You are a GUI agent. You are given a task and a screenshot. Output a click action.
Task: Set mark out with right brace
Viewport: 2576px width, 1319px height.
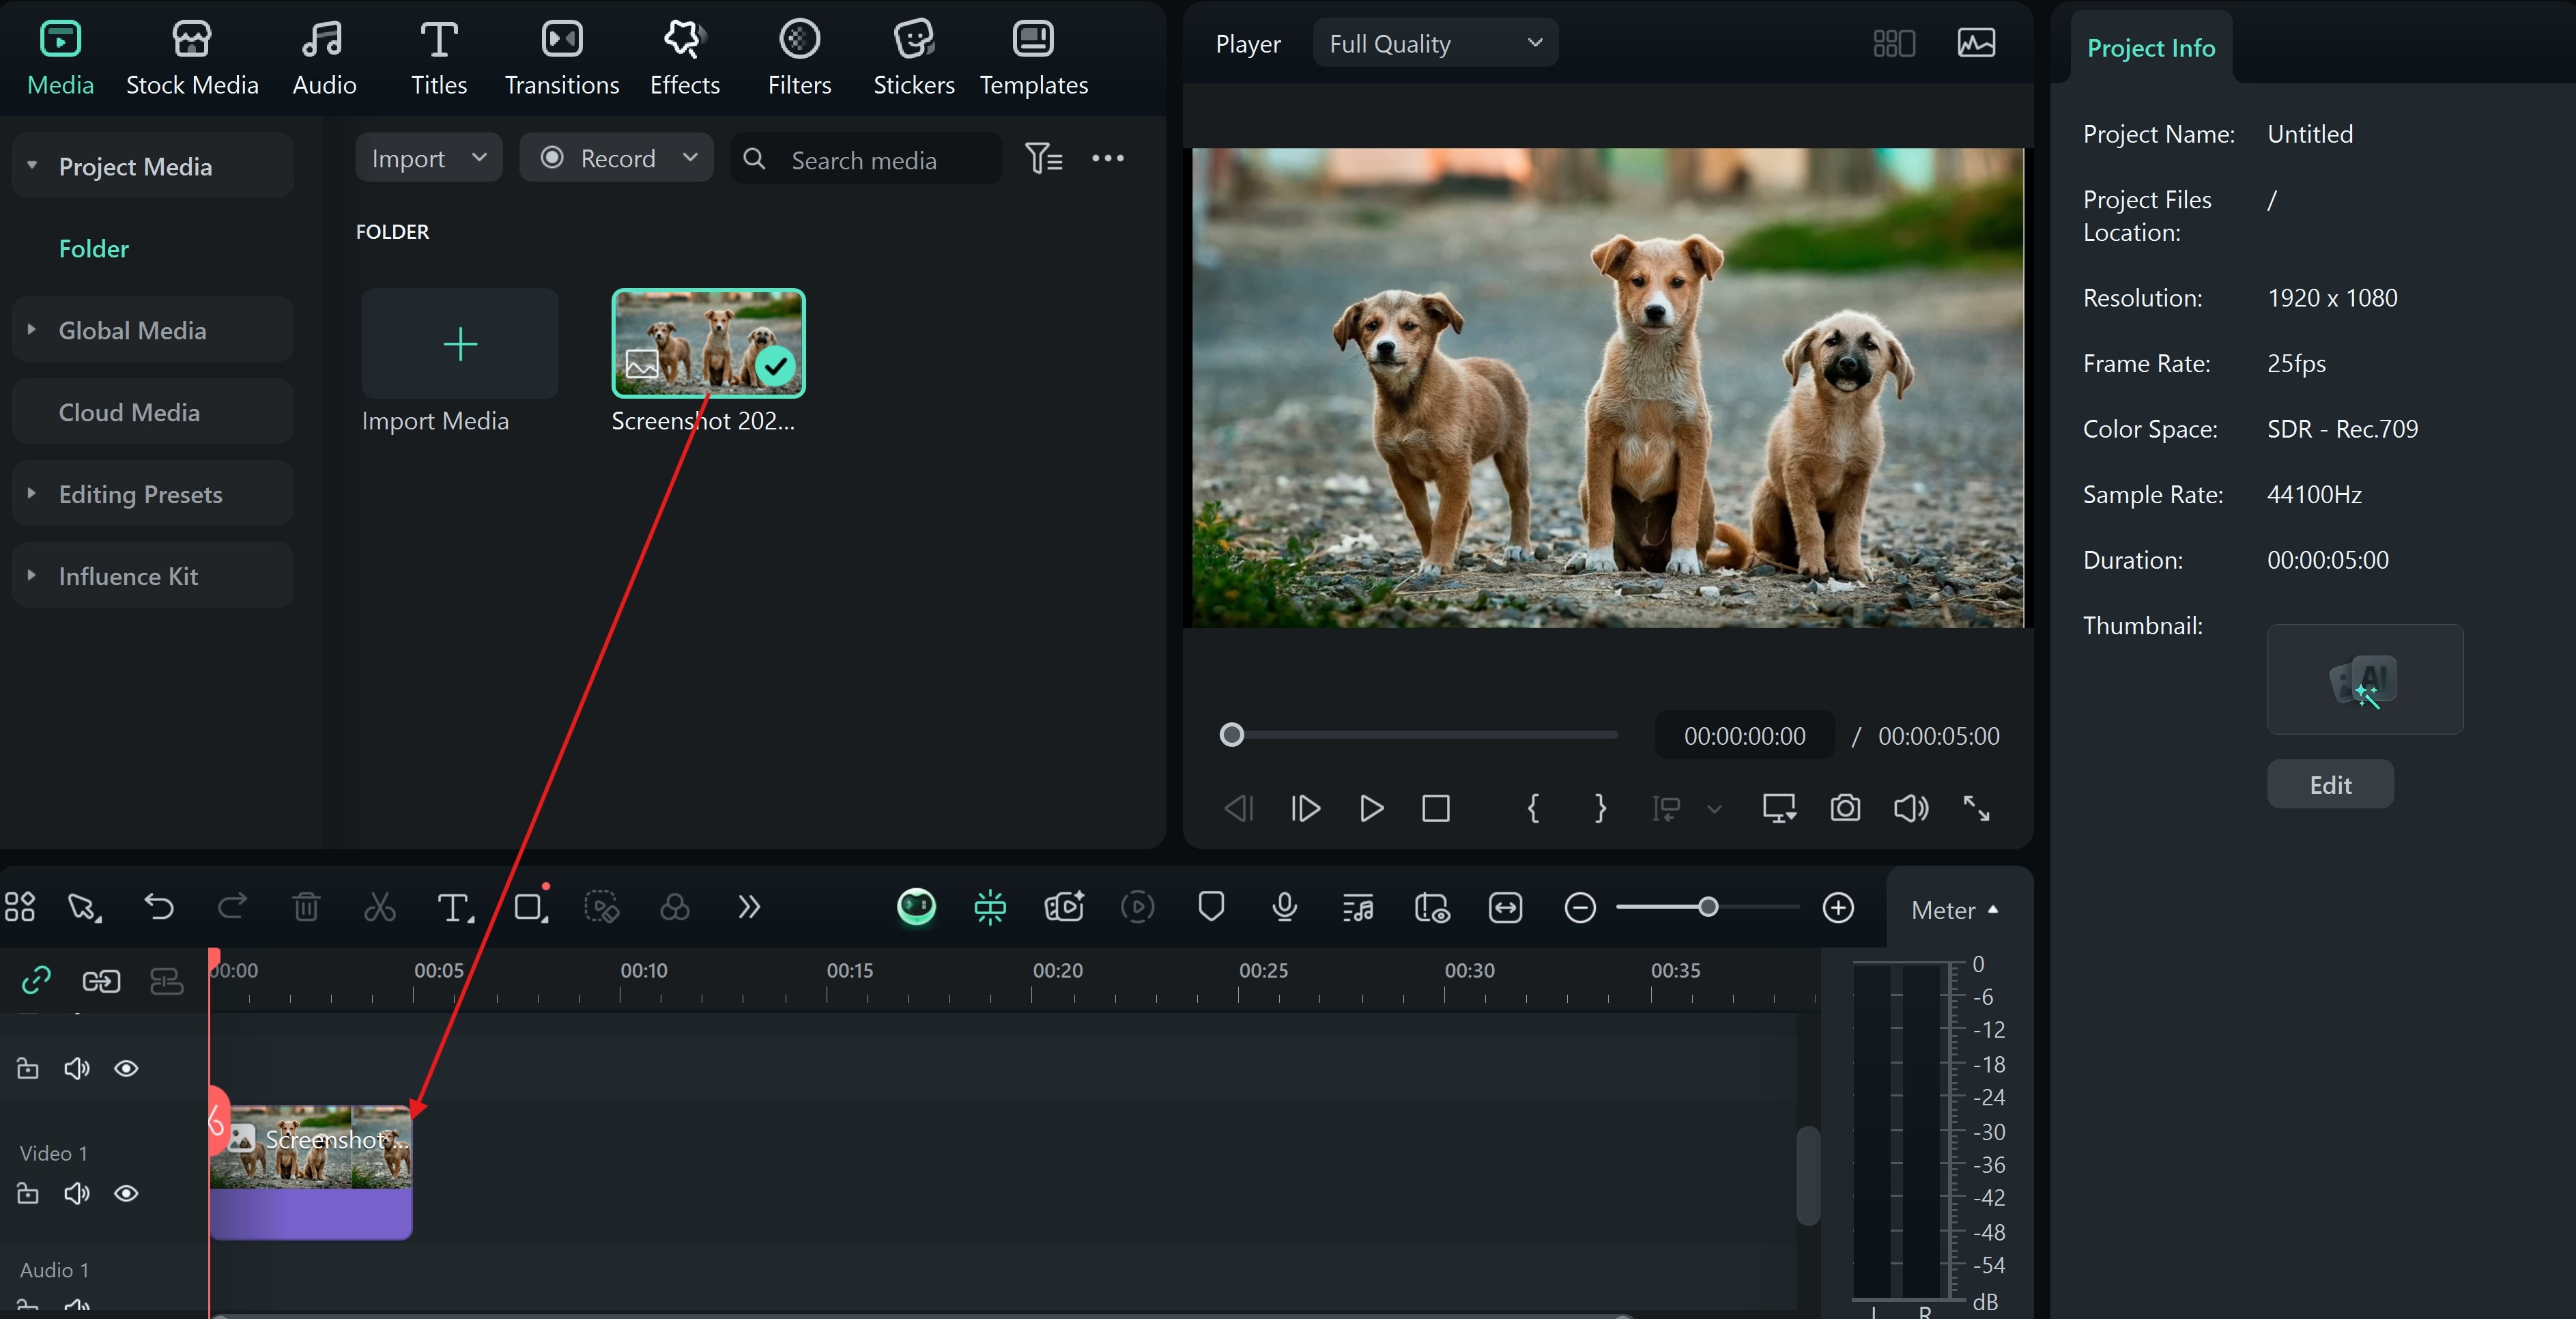[1600, 808]
